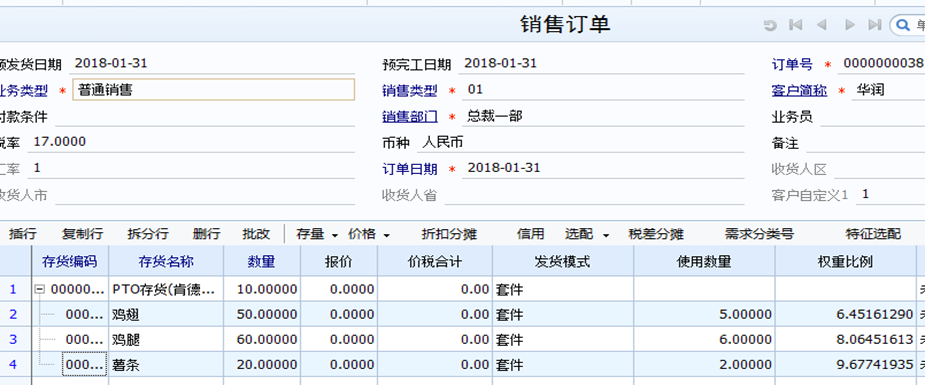The width and height of the screenshot is (925, 385).
Task: Click the 删行 toolbar button
Action: (x=206, y=234)
